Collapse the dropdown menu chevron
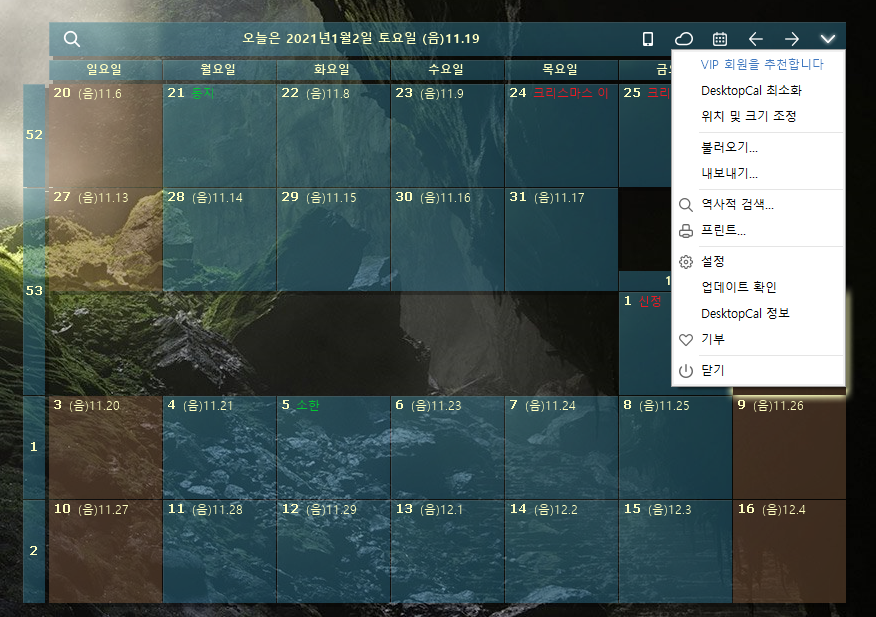 click(828, 39)
